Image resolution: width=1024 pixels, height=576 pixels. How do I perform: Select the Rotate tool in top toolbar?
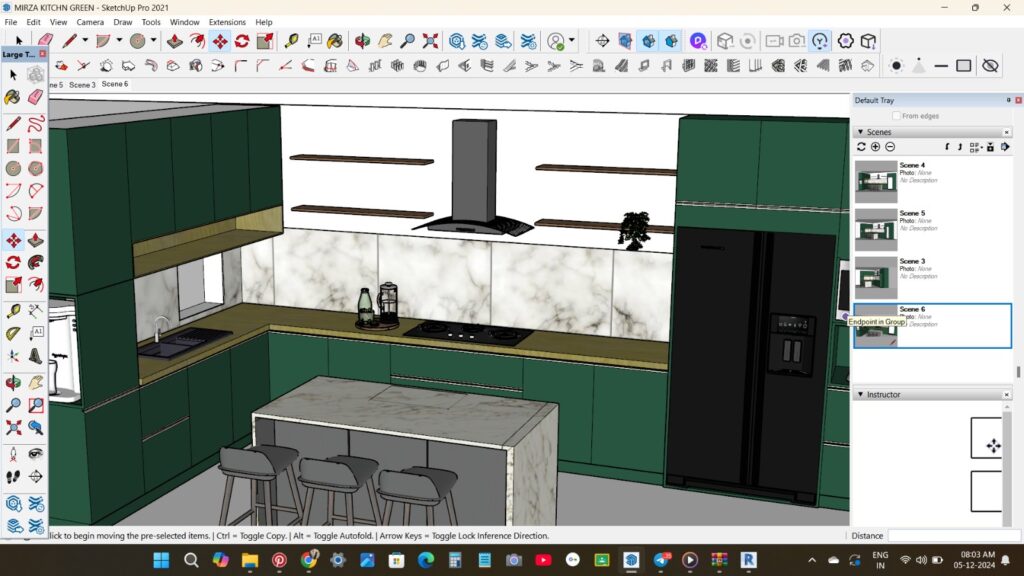point(242,40)
